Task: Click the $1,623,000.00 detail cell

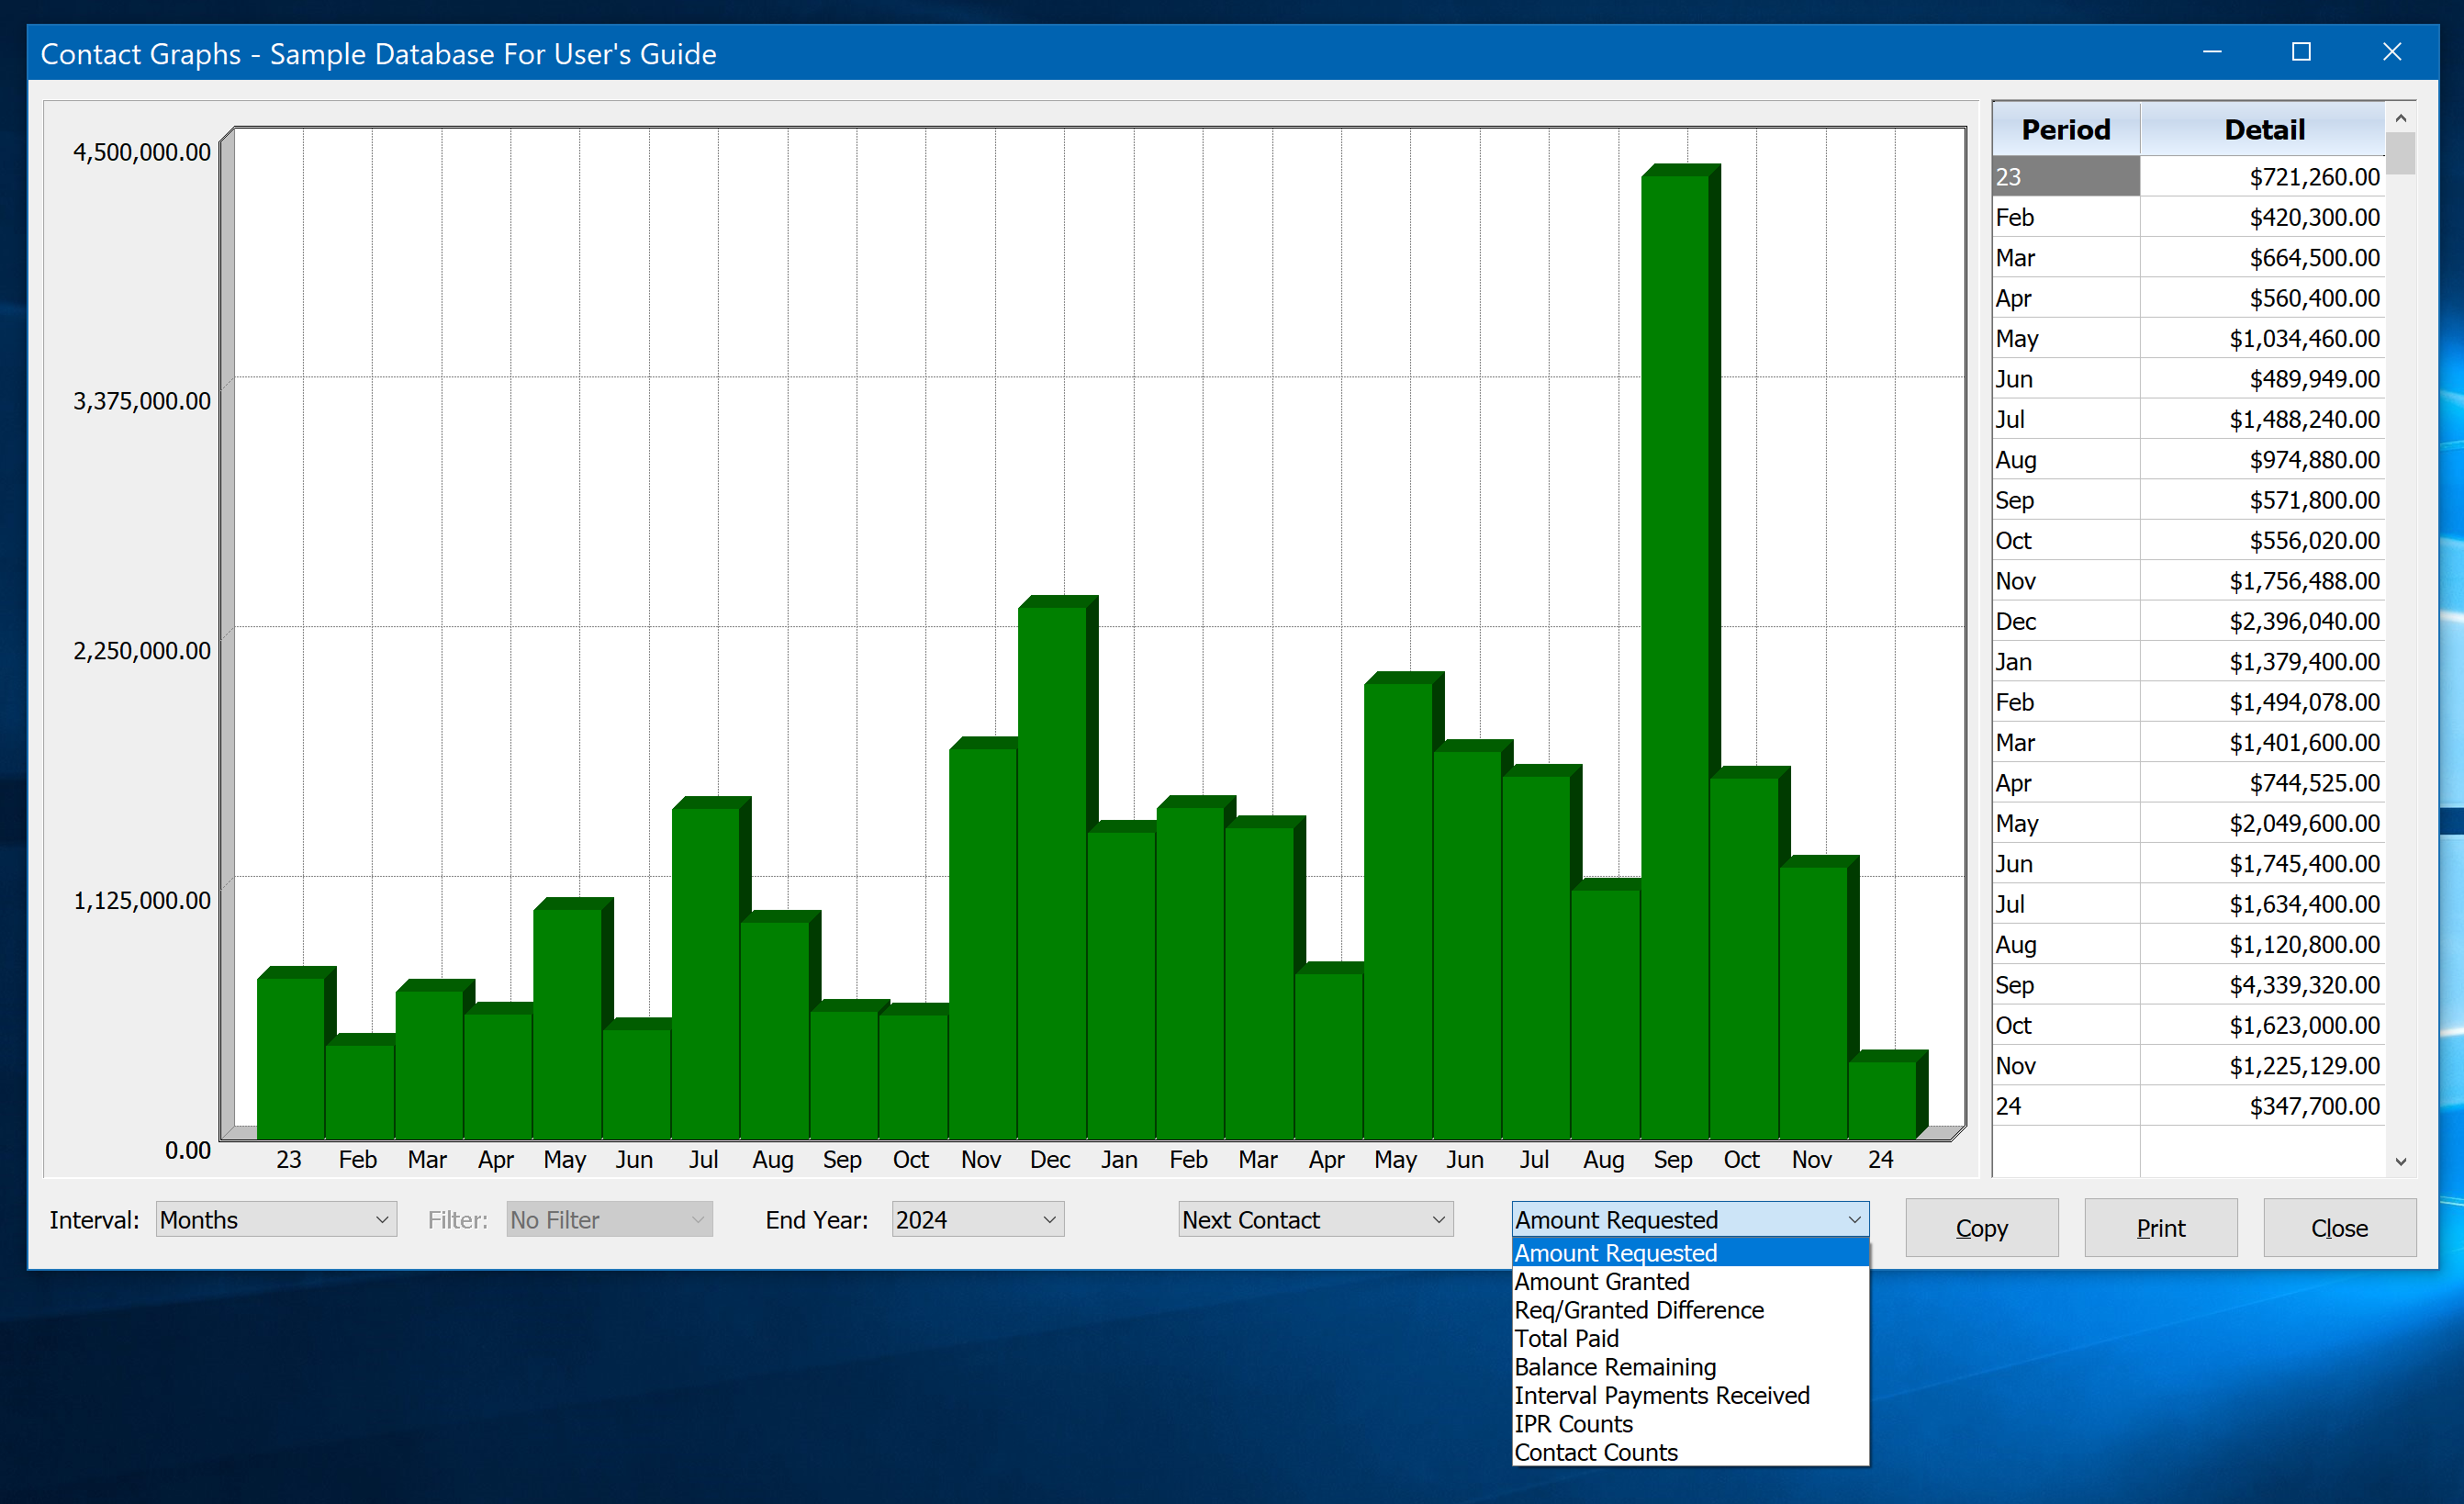Action: pyautogui.click(x=2263, y=1025)
